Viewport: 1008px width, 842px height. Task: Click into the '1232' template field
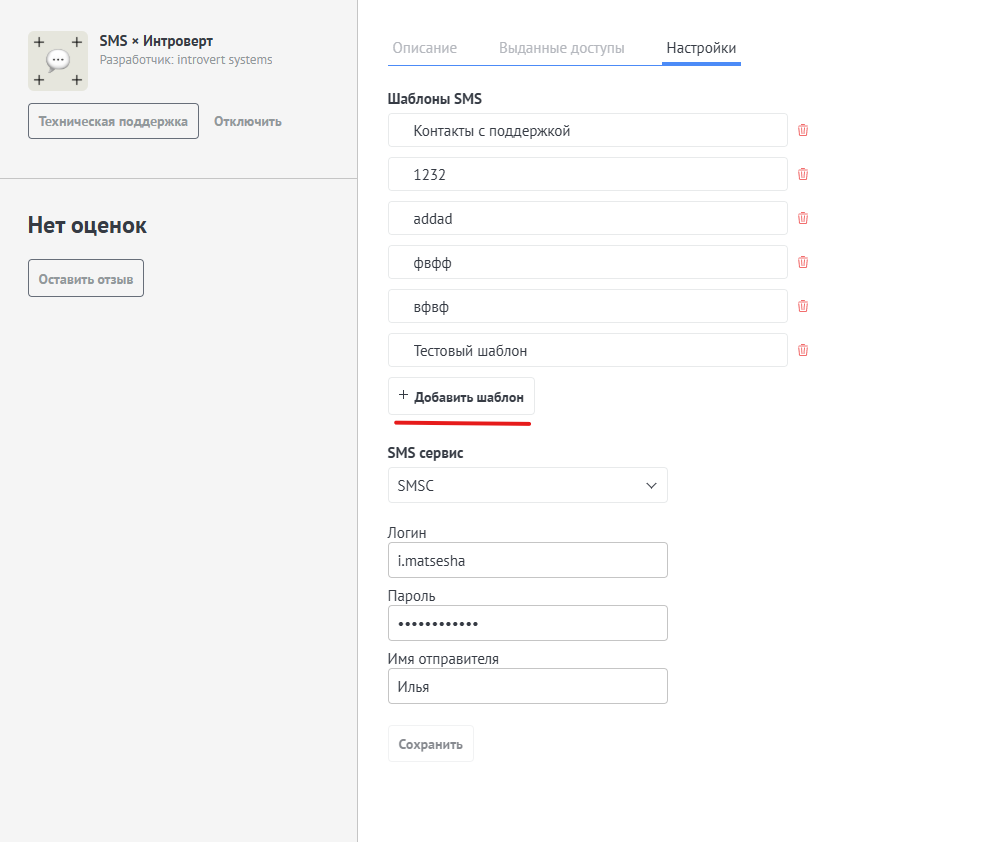[x=588, y=174]
